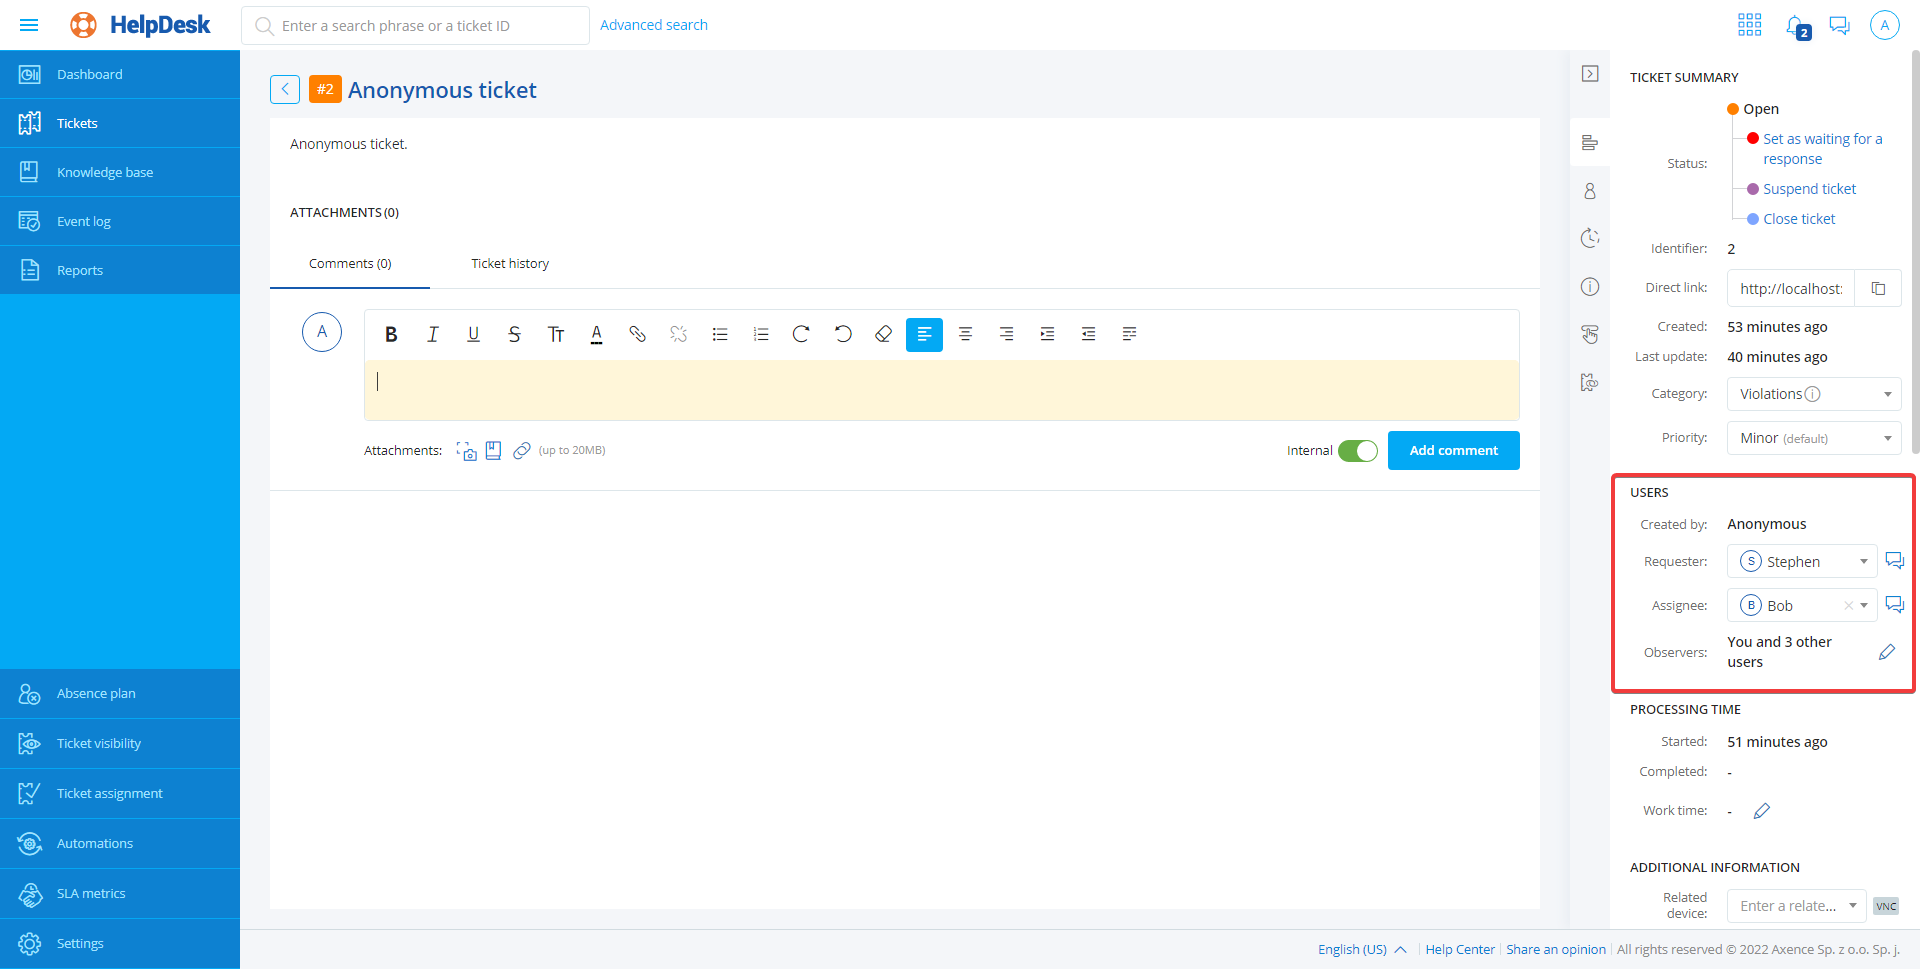Click the insert link icon in toolbar

tap(637, 334)
